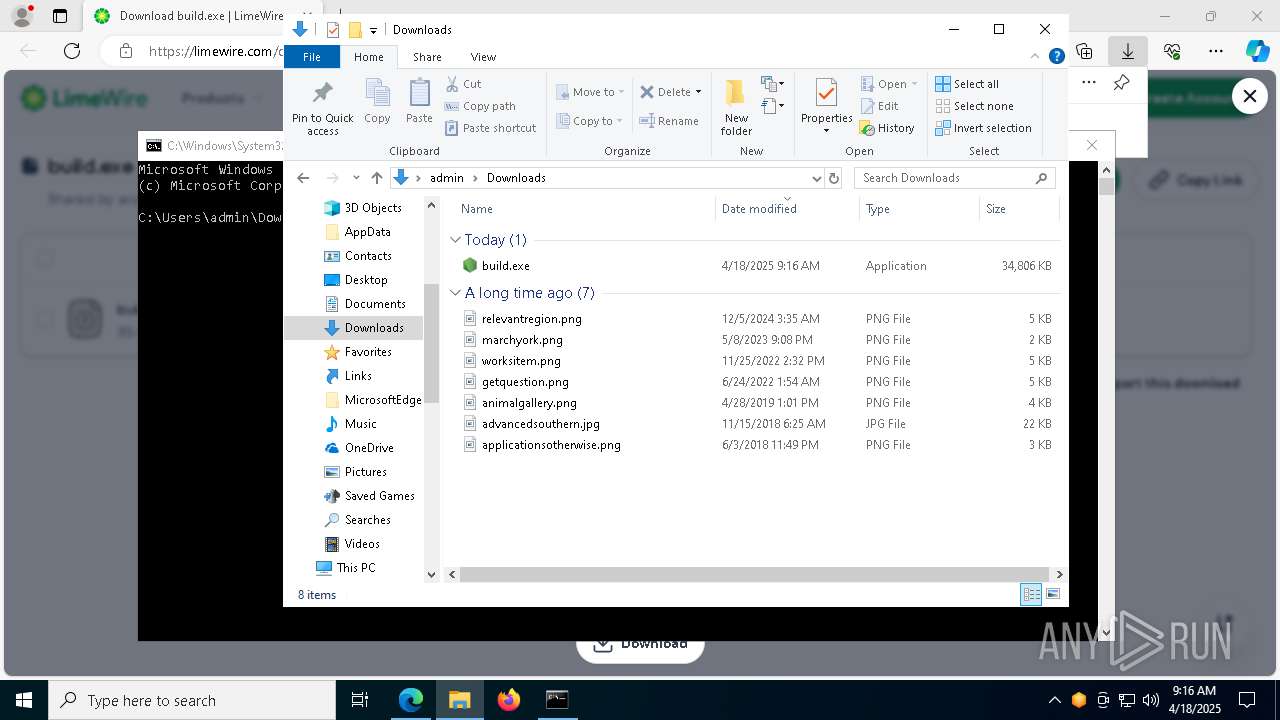Click the Delete ribbon button
1280x720 pixels.
[x=665, y=92]
